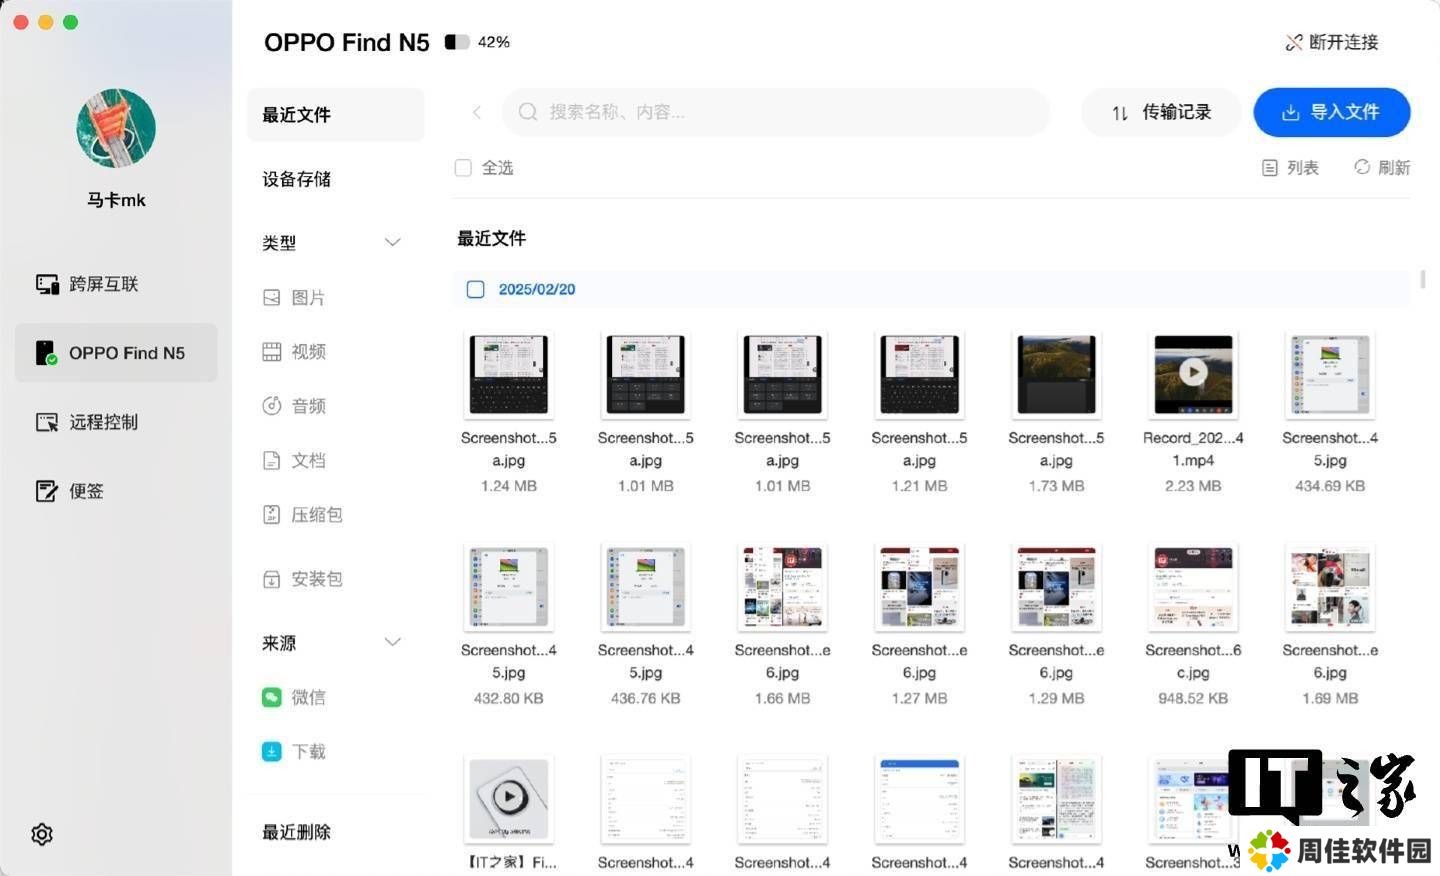This screenshot has height=876, width=1440.
Task: Open the 便签 notes section
Action: click(69, 491)
